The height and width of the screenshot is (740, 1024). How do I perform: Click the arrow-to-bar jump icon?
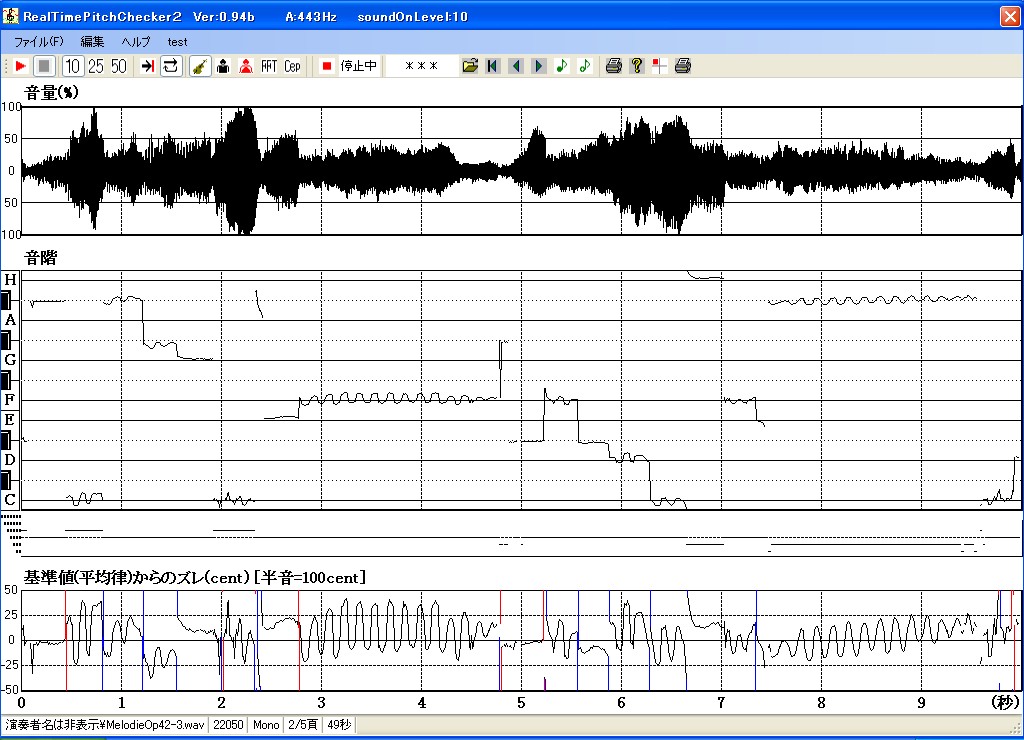click(x=148, y=66)
